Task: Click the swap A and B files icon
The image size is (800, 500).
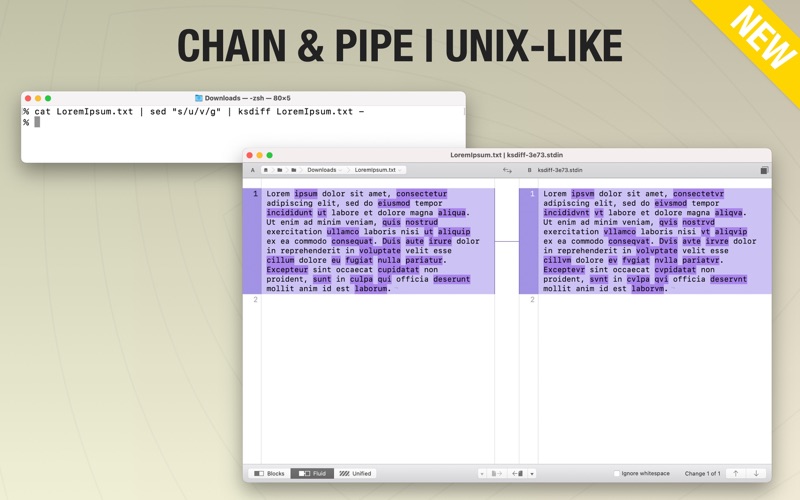Action: point(507,170)
